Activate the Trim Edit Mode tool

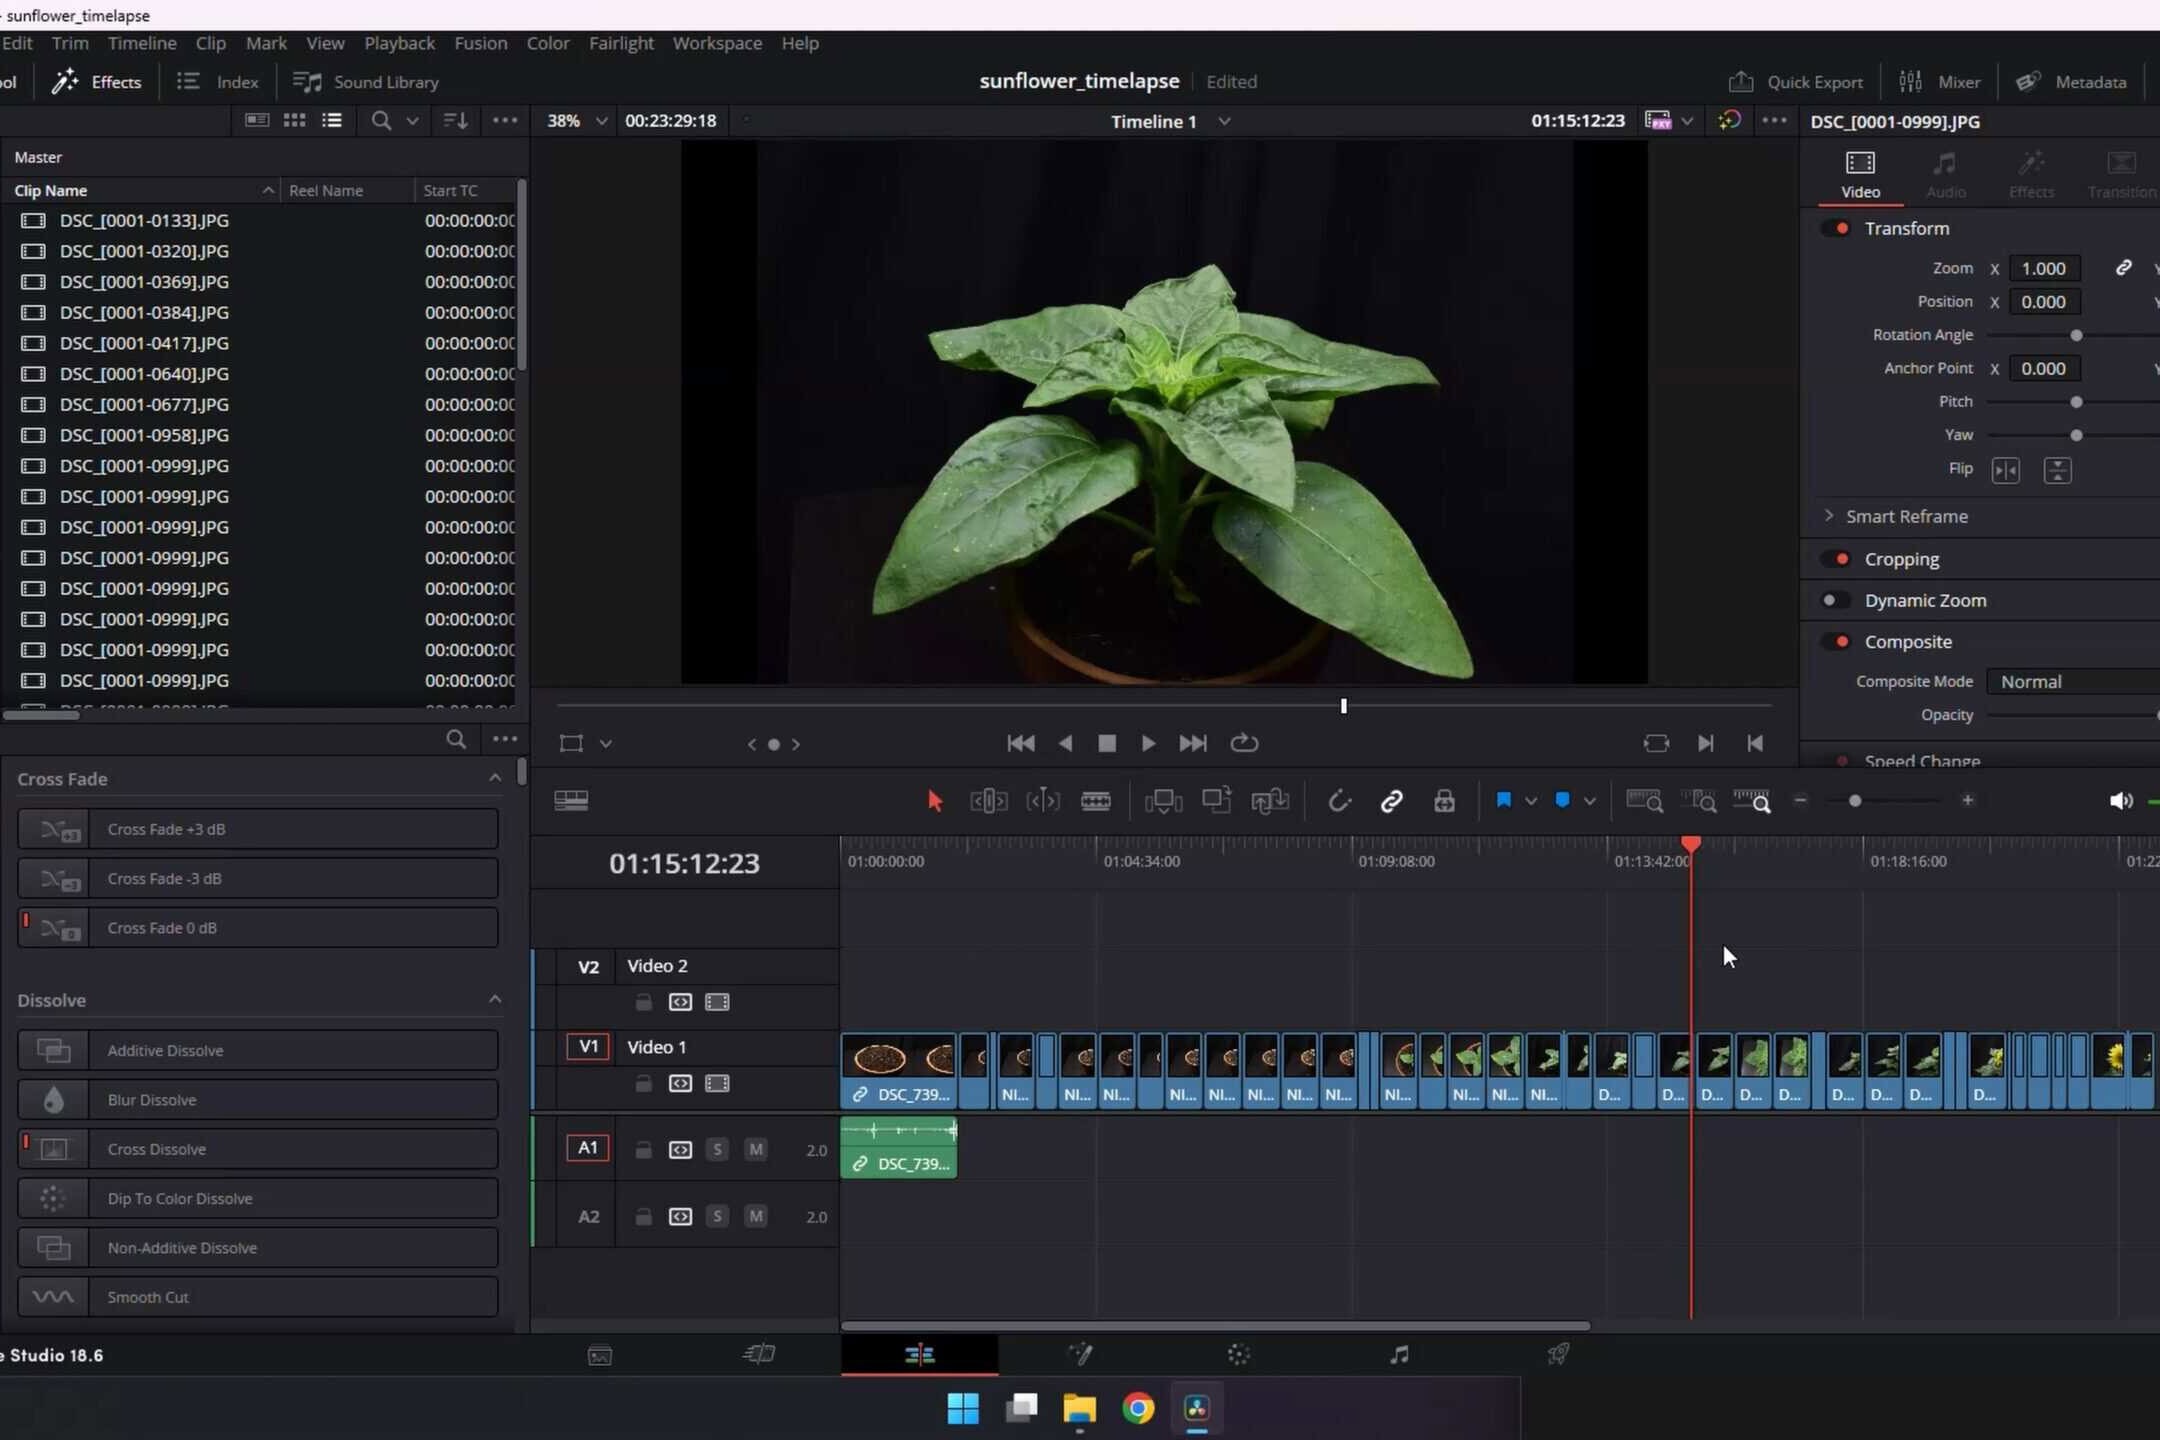[x=988, y=801]
